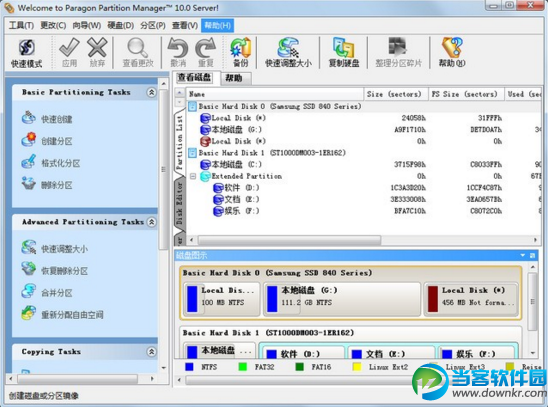This screenshot has height=407, width=548.
Task: Select the vertical Disk Editor tab
Action: click(179, 203)
